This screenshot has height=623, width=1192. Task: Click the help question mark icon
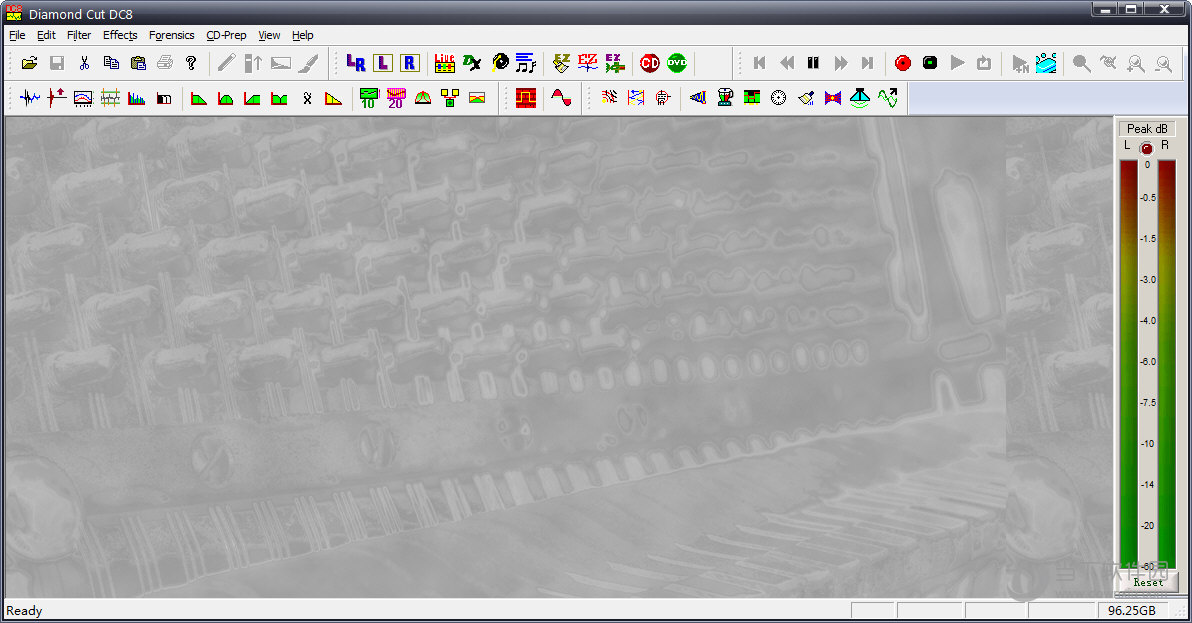coord(191,63)
